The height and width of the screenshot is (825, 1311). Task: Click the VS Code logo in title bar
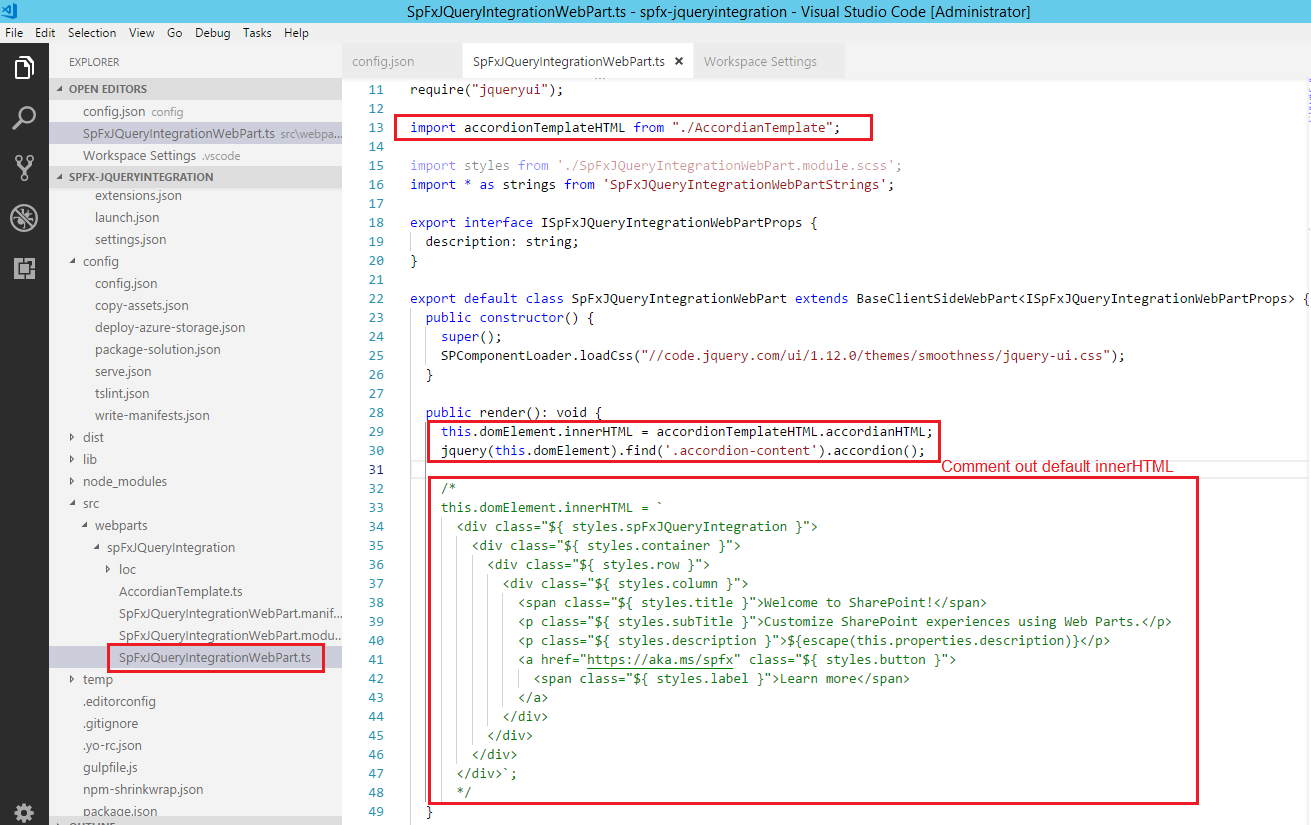11,11
